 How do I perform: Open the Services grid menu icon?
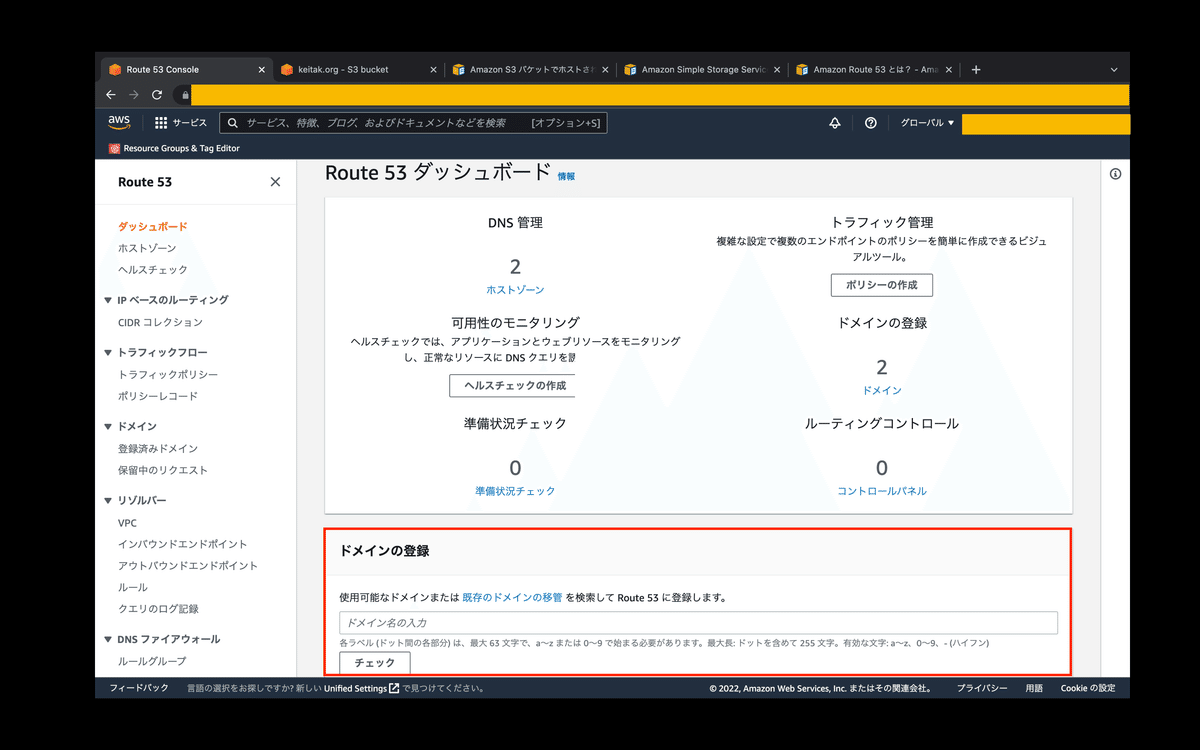[x=161, y=123]
